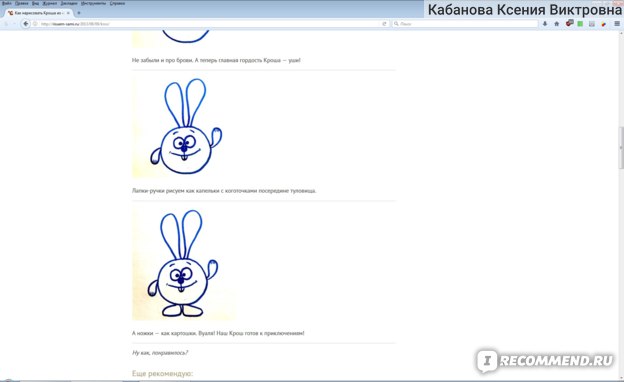
Task: Close the 'Как нарисовать Кроша' tab
Action: pyautogui.click(x=68, y=13)
